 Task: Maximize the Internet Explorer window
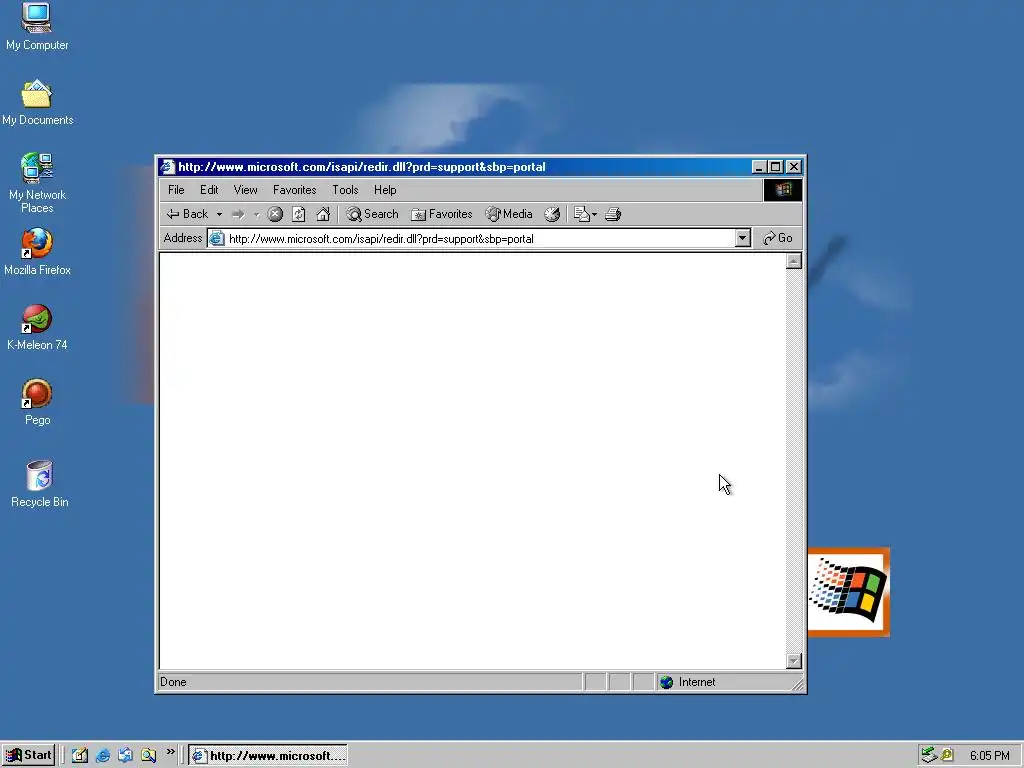click(775, 167)
